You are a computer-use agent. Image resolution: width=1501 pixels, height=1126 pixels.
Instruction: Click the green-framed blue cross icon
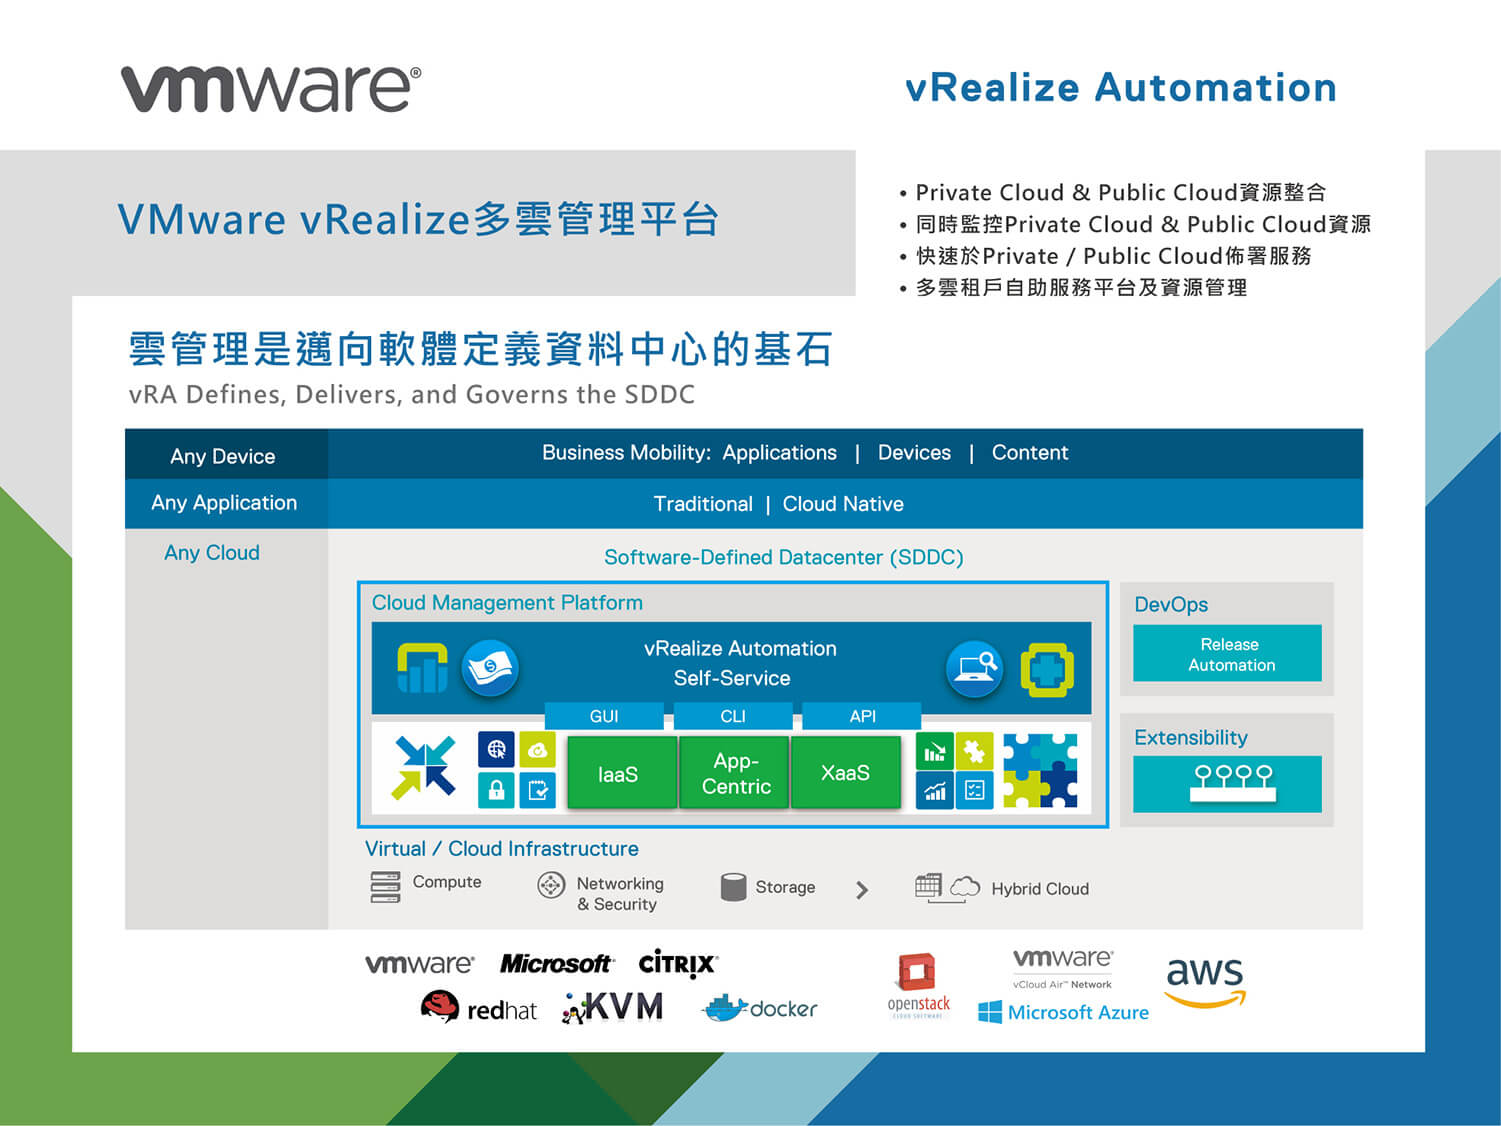click(1047, 669)
